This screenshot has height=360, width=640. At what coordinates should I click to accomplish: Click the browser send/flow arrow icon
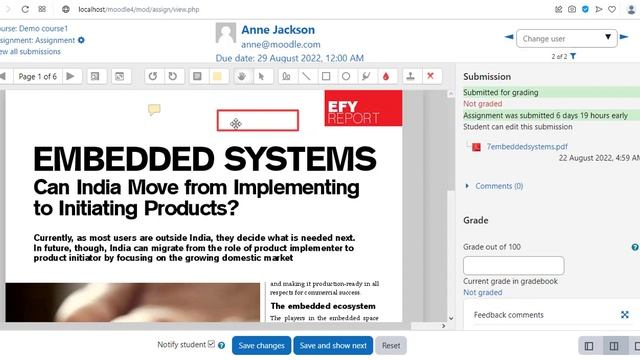(x=599, y=9)
